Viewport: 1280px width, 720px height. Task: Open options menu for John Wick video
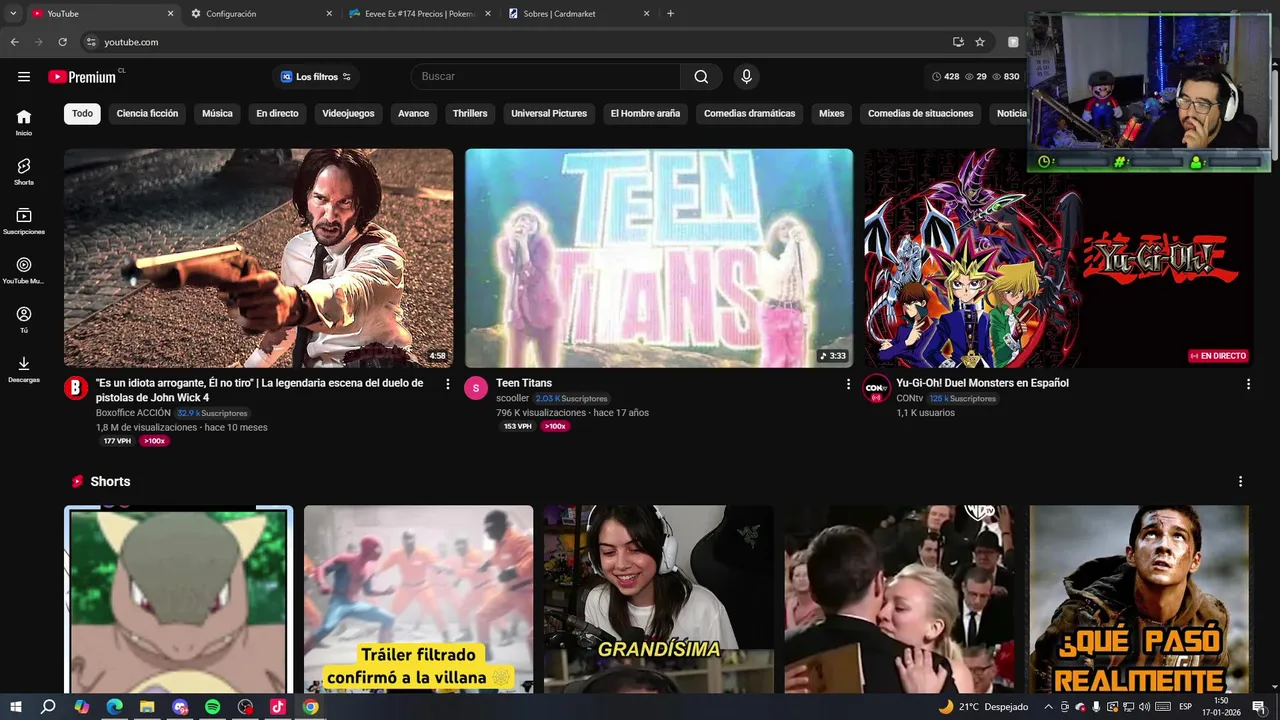tap(448, 384)
